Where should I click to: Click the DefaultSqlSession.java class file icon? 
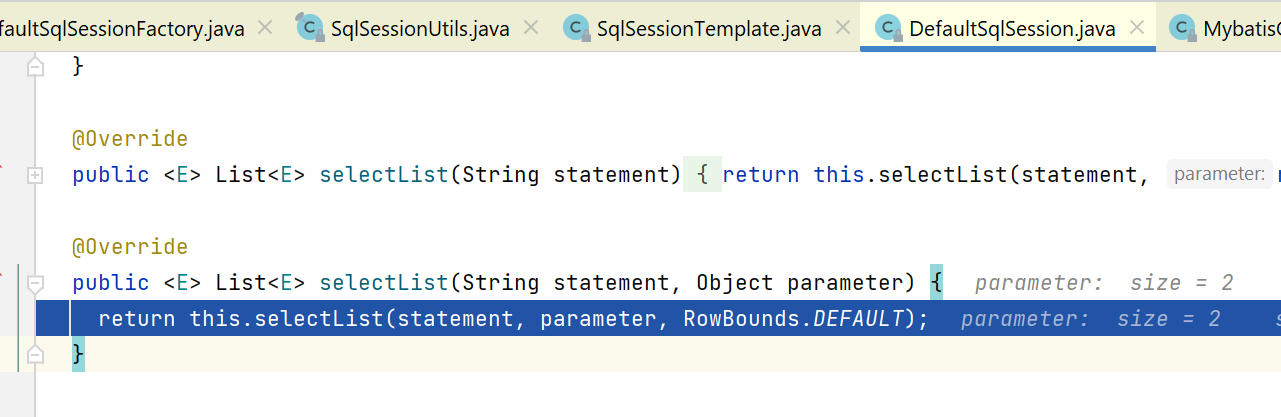(x=887, y=28)
